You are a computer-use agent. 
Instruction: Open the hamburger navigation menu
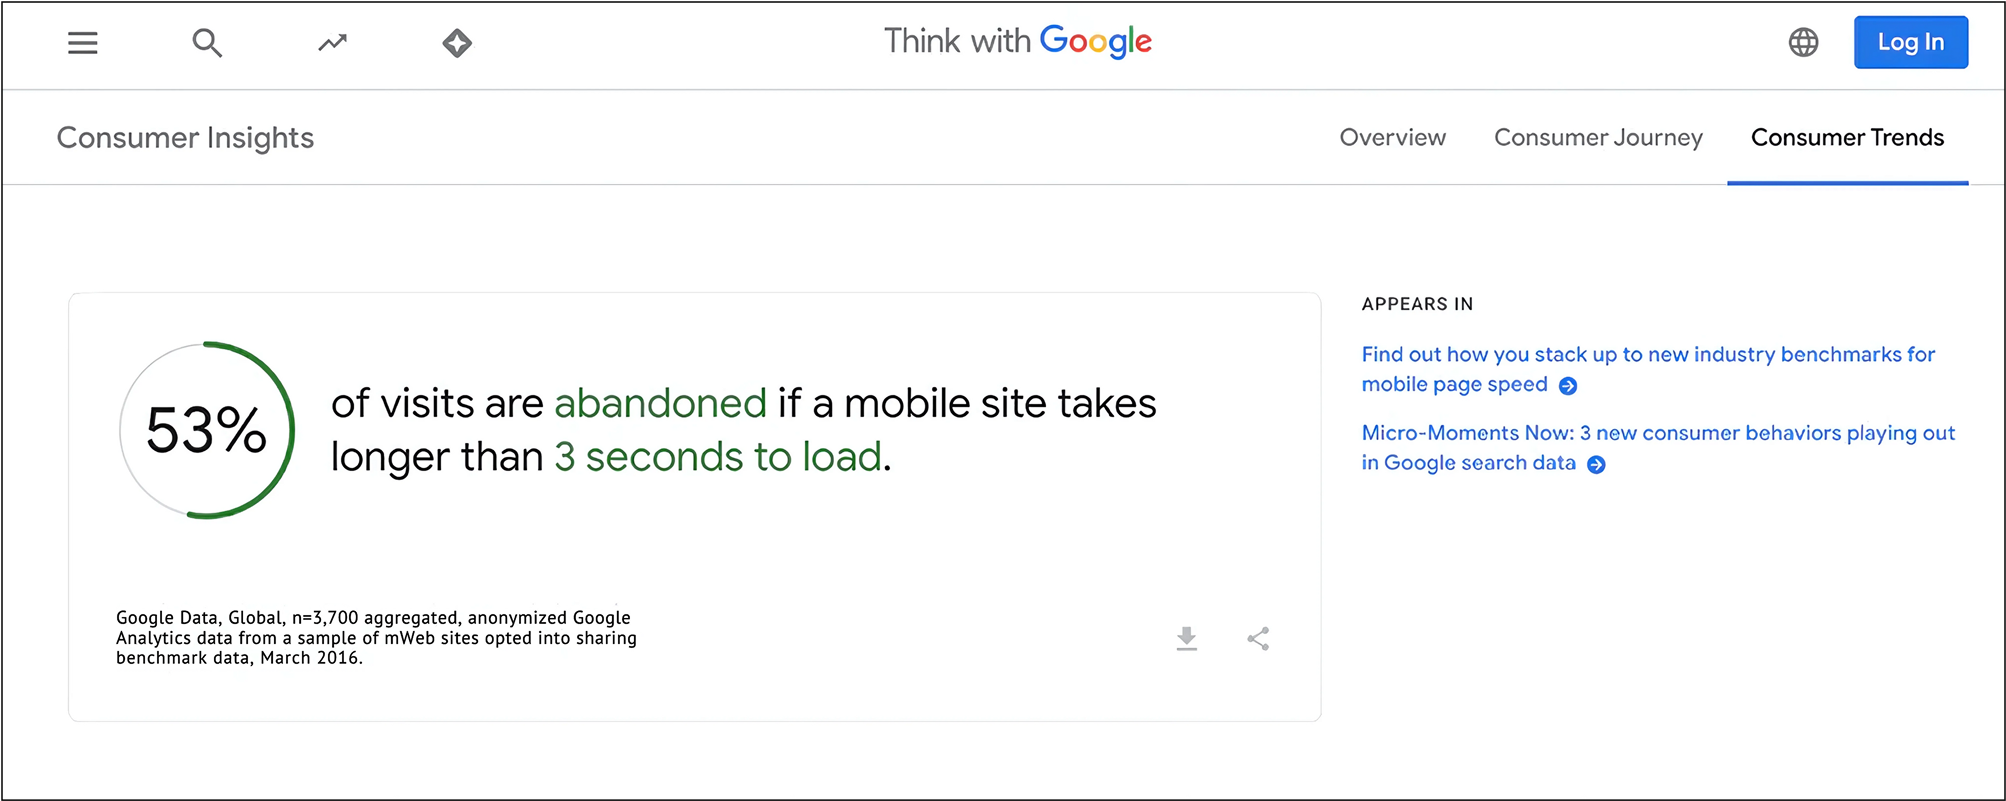click(81, 42)
